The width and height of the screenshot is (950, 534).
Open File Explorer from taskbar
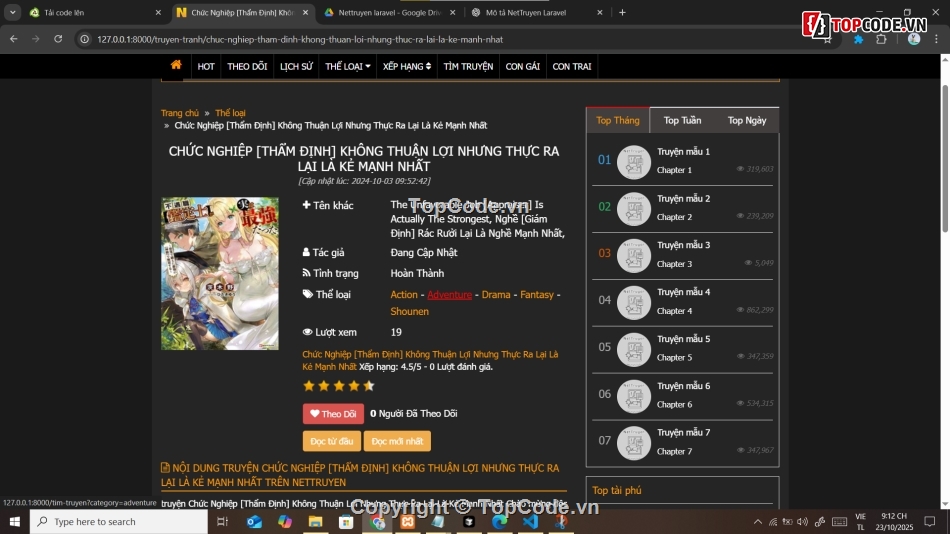pos(315,522)
